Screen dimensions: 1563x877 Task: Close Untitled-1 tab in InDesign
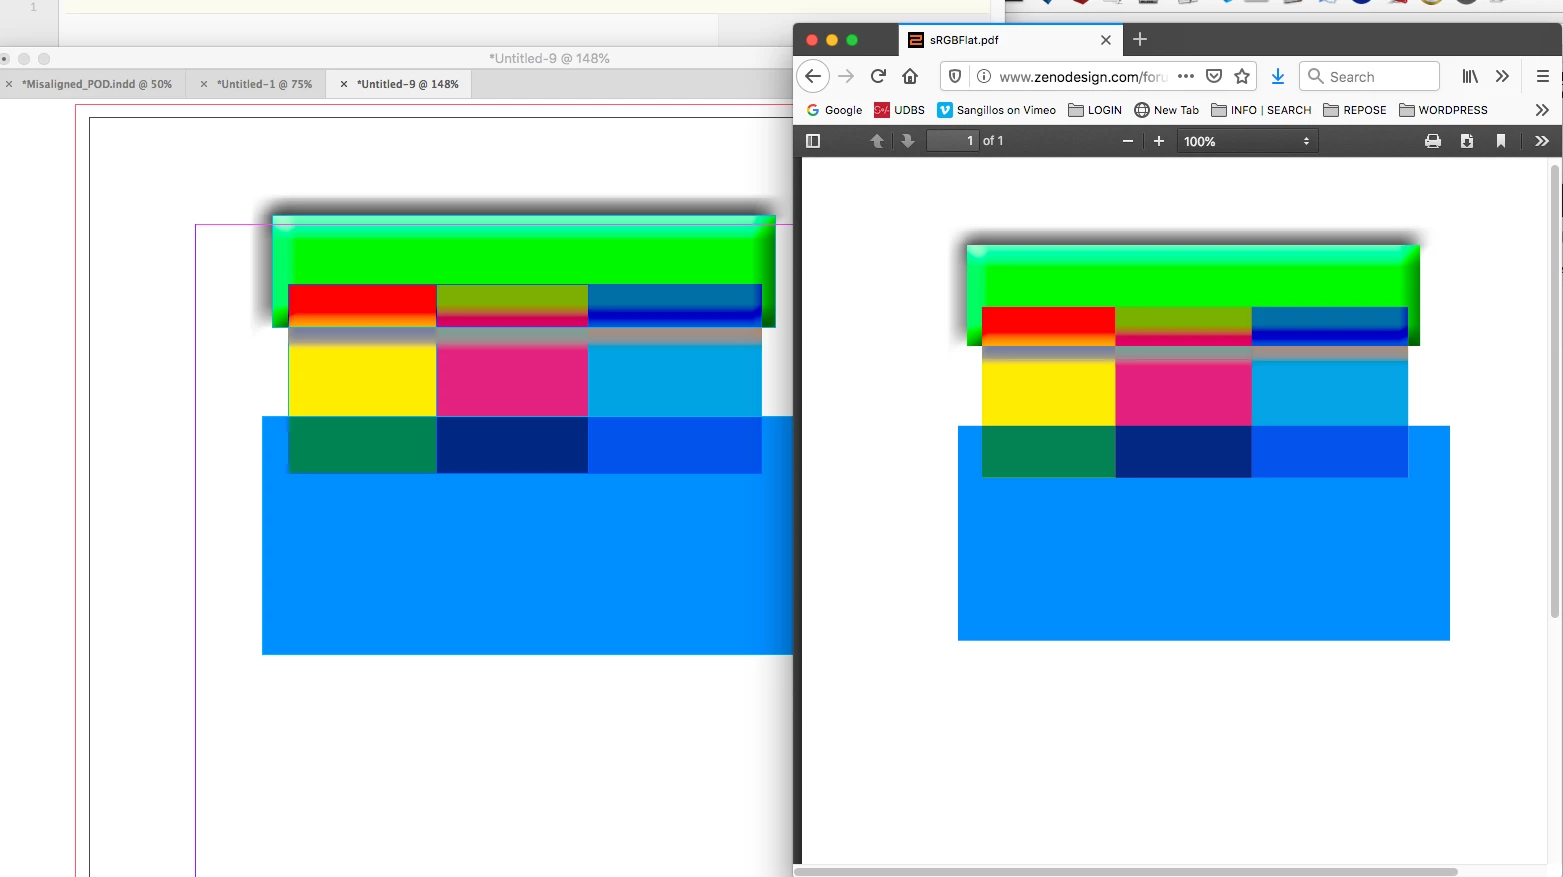click(204, 84)
